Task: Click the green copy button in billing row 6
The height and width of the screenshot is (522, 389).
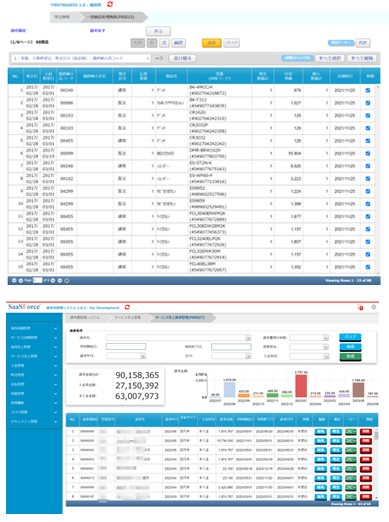Action: pos(350,478)
